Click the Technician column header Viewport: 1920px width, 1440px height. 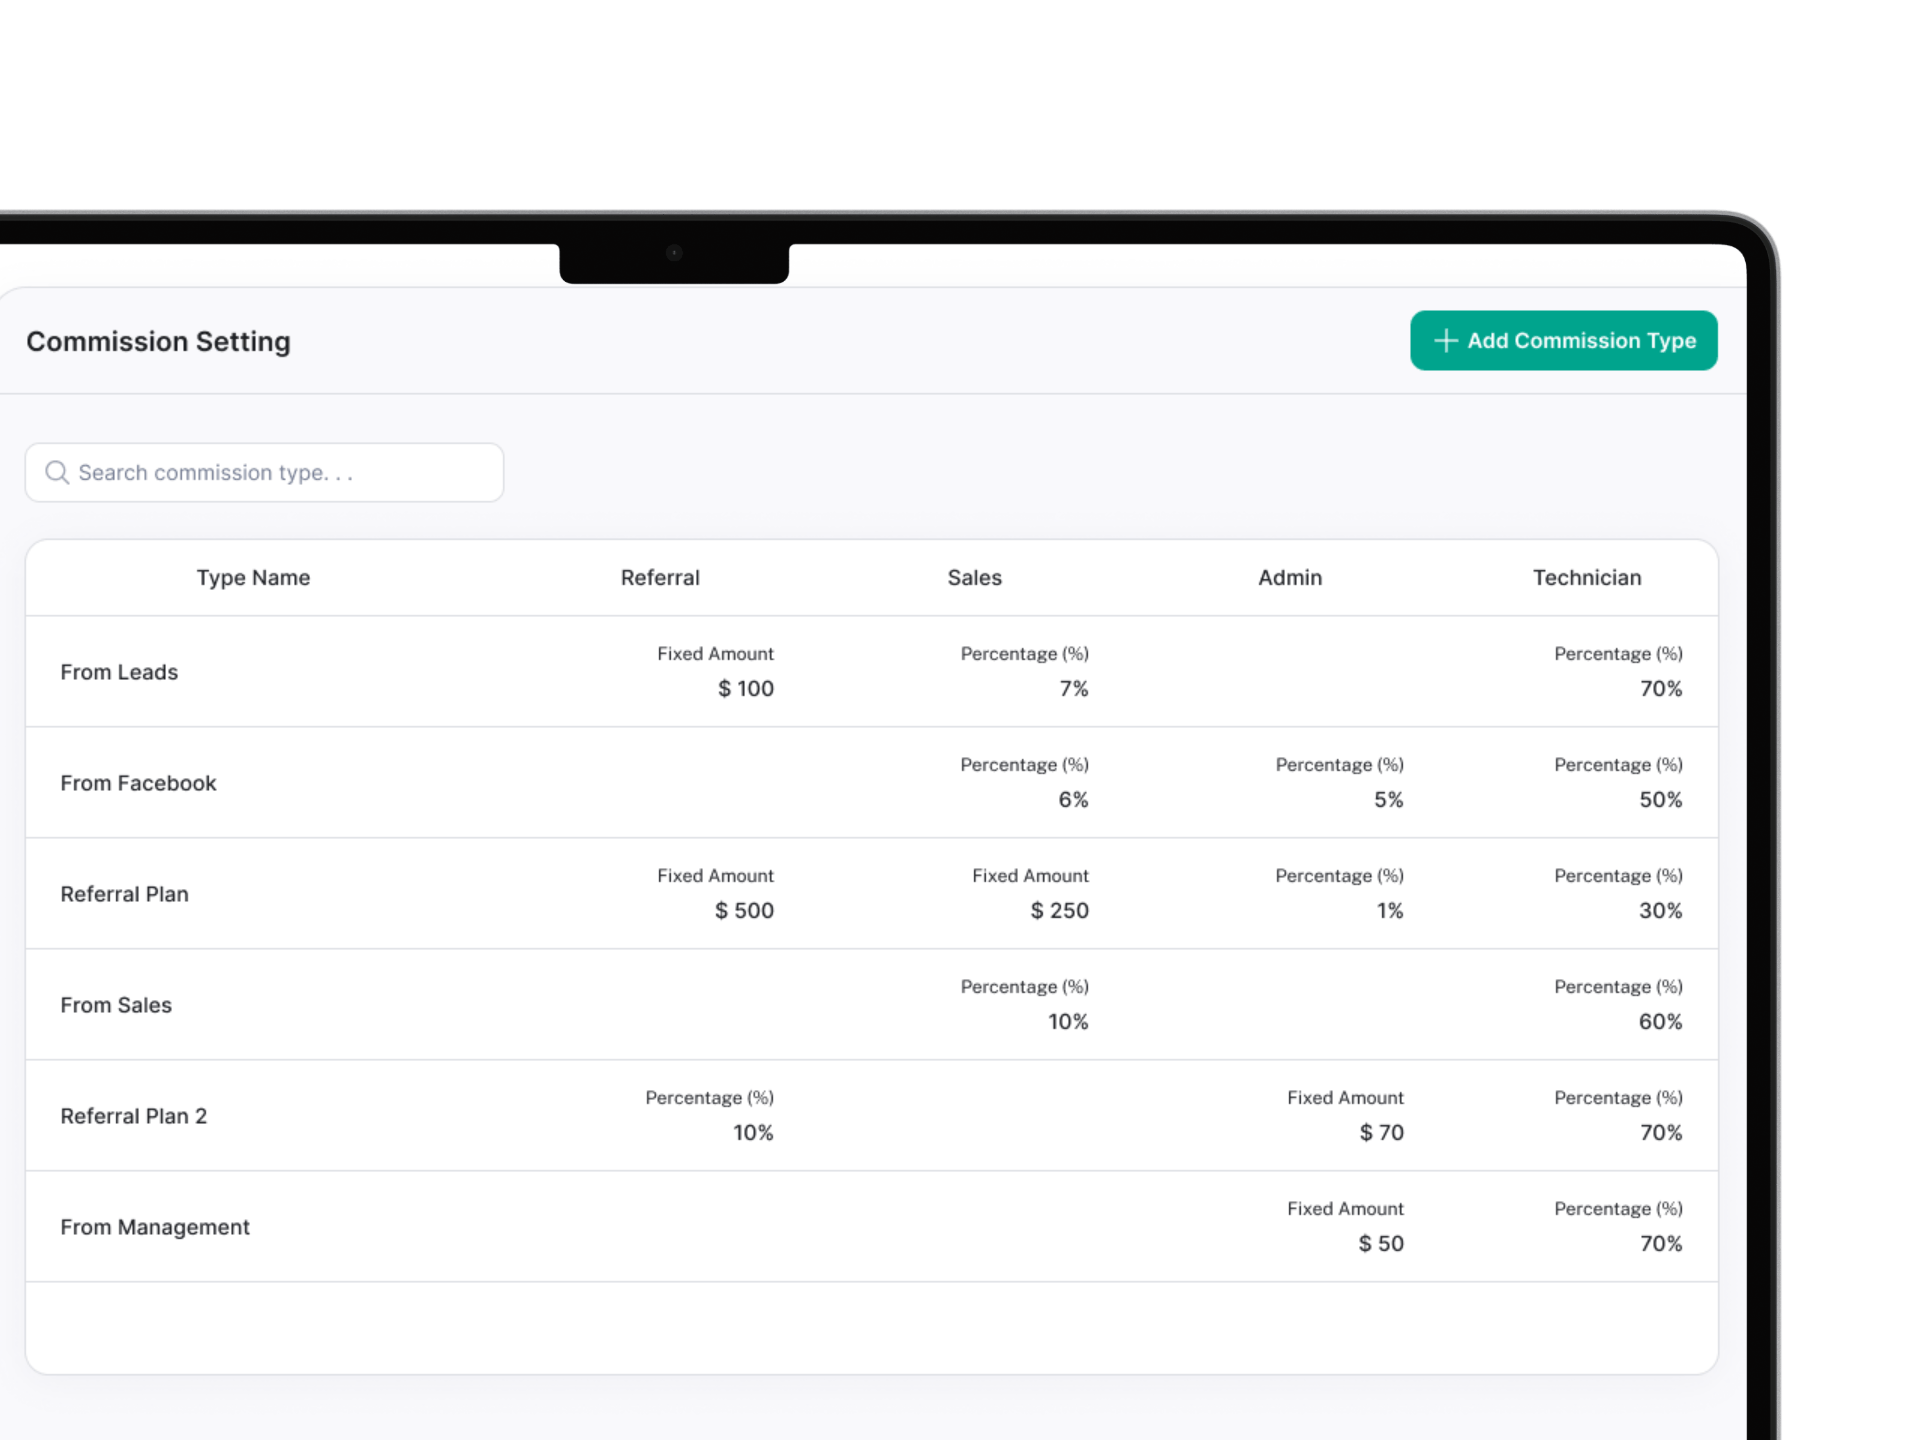(1588, 577)
